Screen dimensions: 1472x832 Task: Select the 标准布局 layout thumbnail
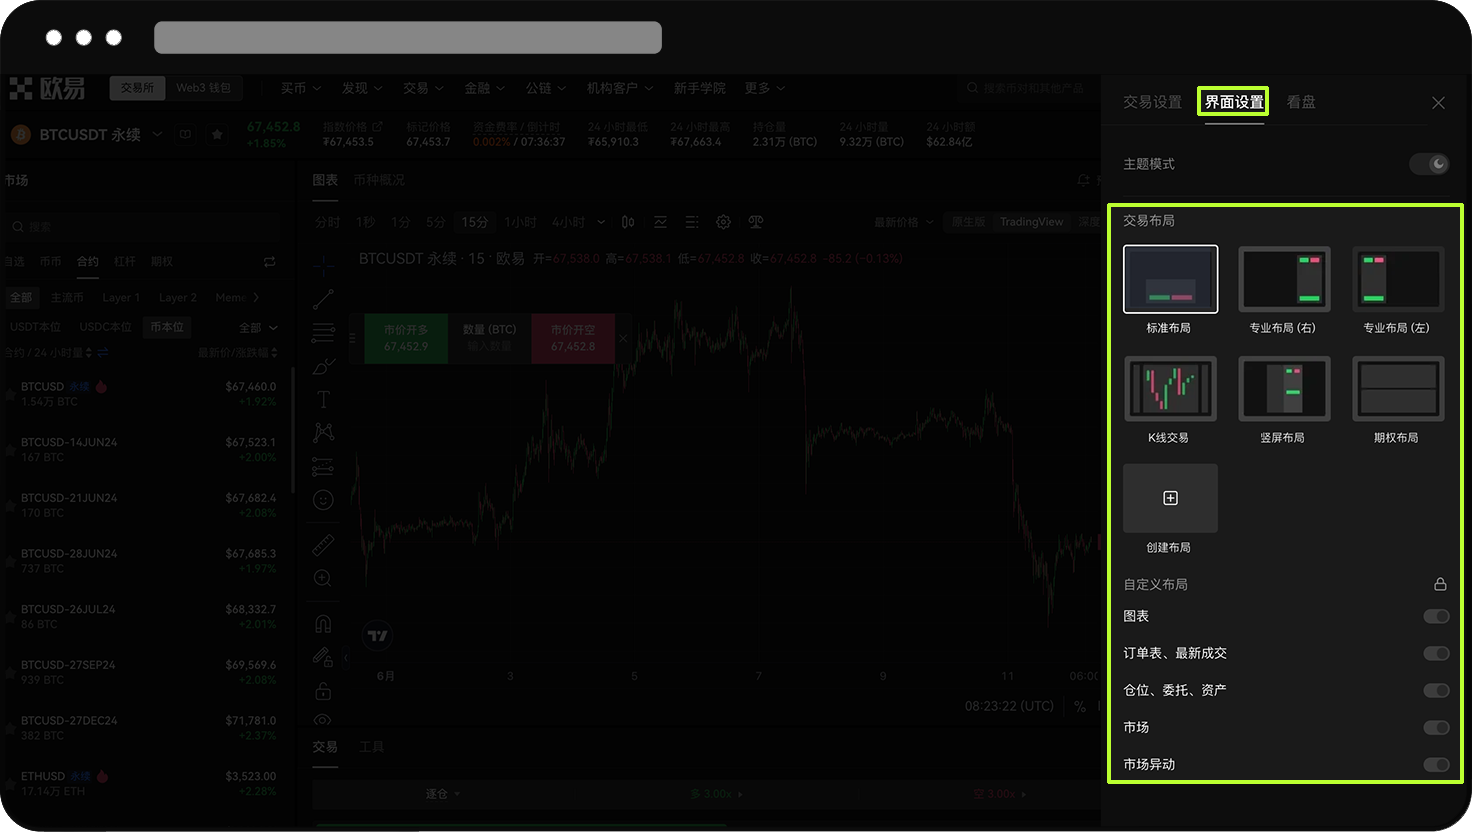pos(1170,280)
